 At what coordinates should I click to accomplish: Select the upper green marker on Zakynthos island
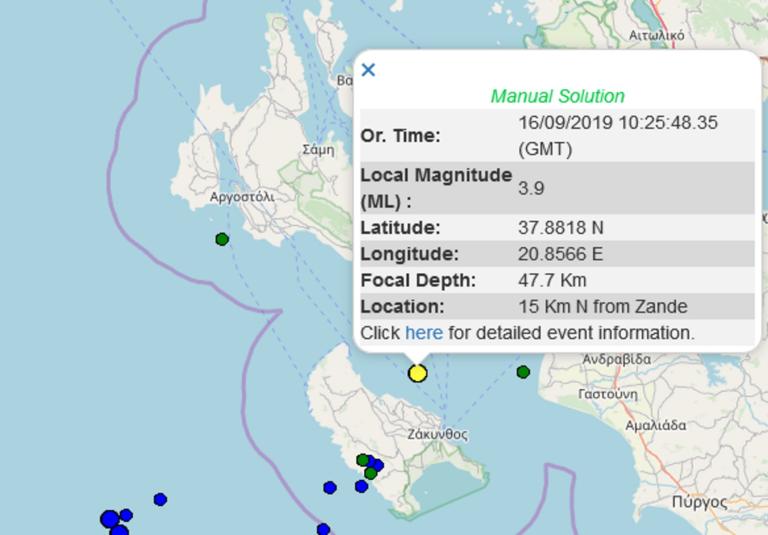(363, 460)
